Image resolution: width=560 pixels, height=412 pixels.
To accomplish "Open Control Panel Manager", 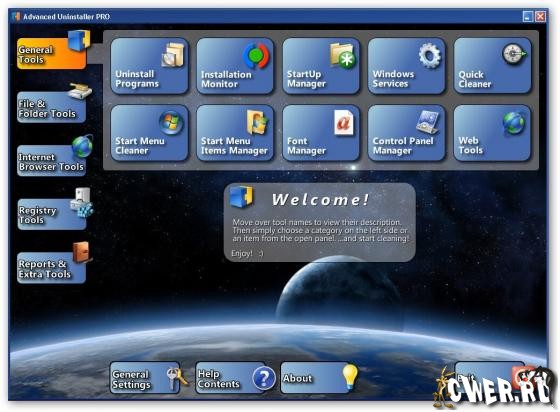I will [406, 133].
